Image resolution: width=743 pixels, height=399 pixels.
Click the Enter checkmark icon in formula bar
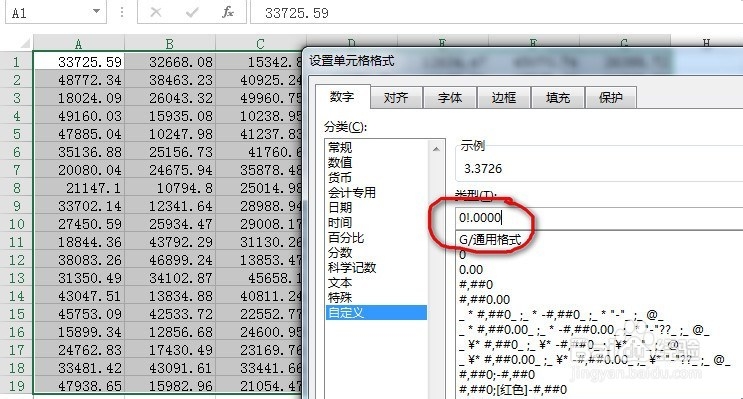pyautogui.click(x=192, y=12)
